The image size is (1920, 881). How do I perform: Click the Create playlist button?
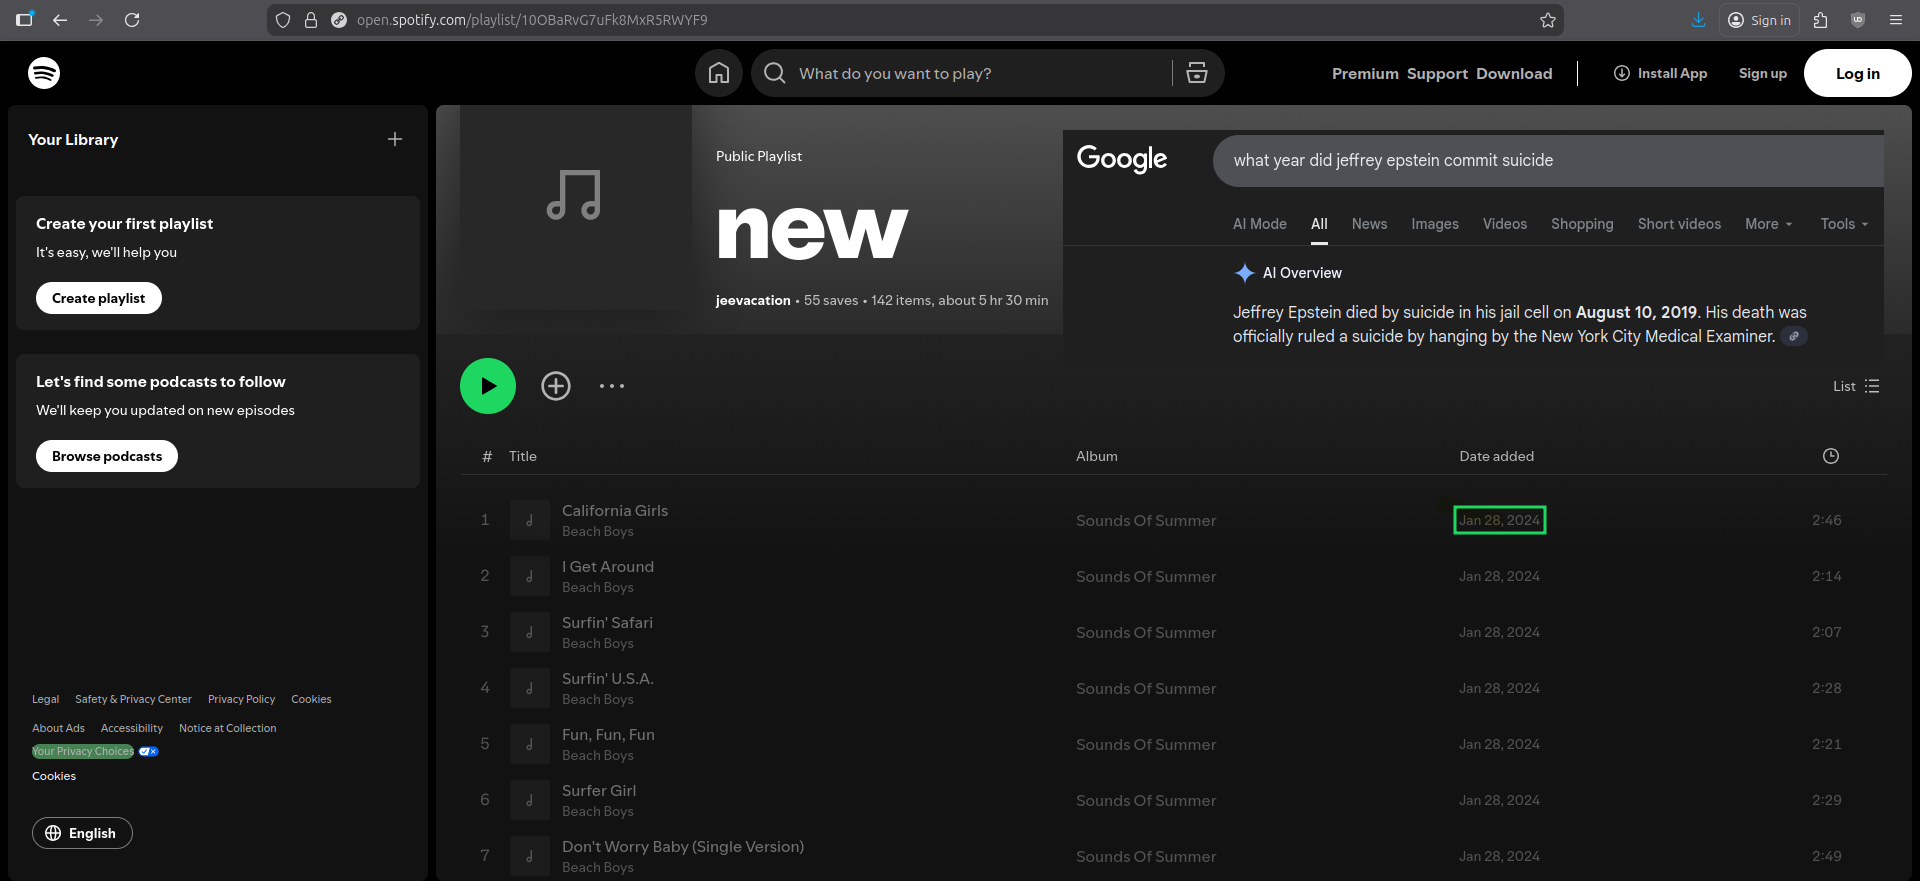click(99, 298)
